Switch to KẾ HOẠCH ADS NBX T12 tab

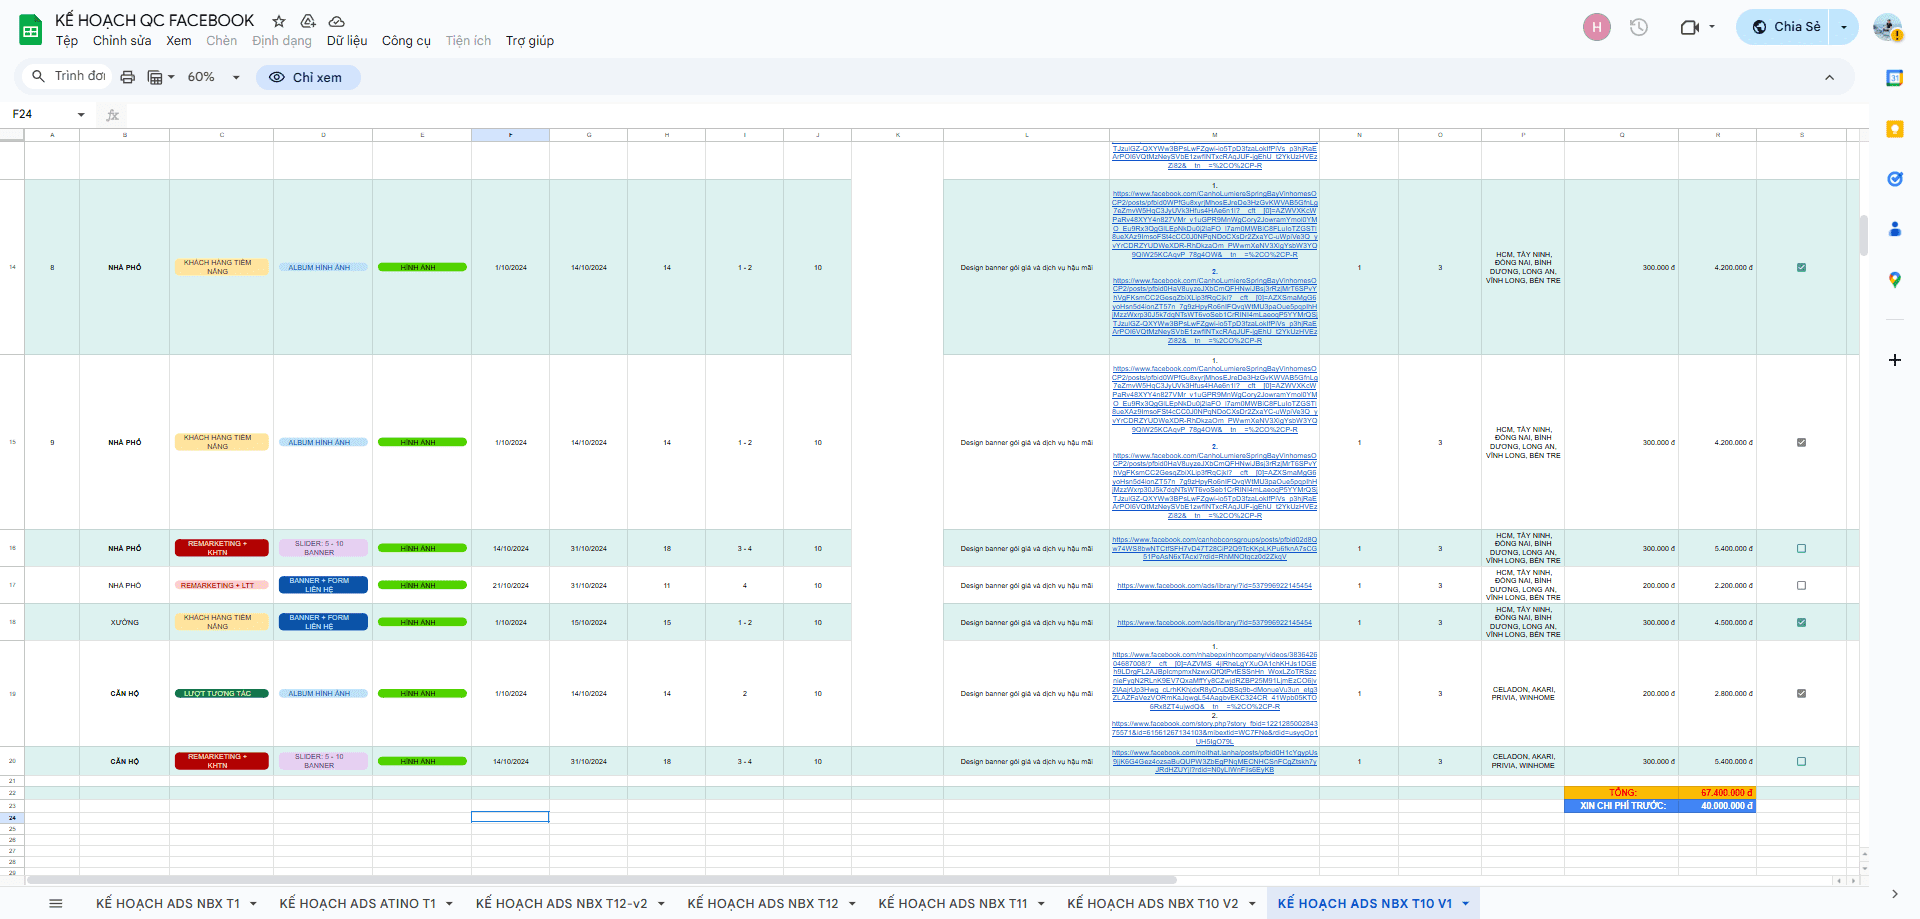coord(762,903)
